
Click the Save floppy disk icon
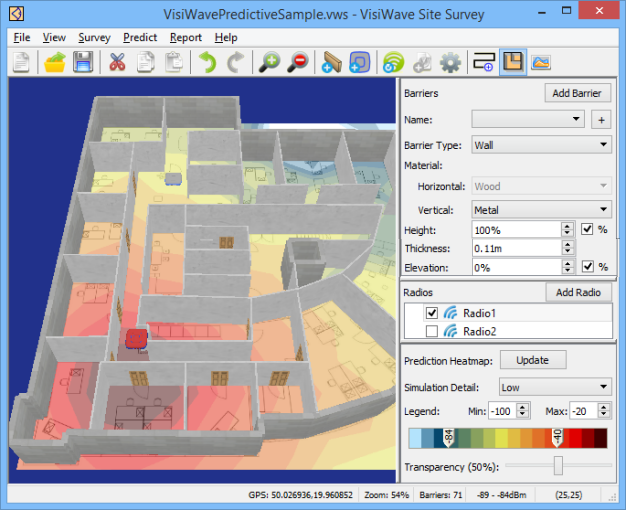click(x=82, y=62)
